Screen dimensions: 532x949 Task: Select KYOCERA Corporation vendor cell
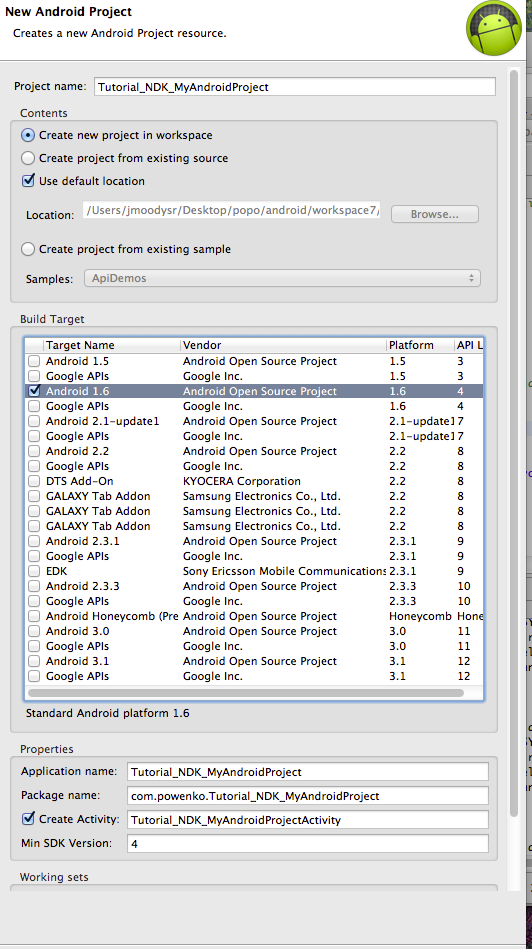241,481
